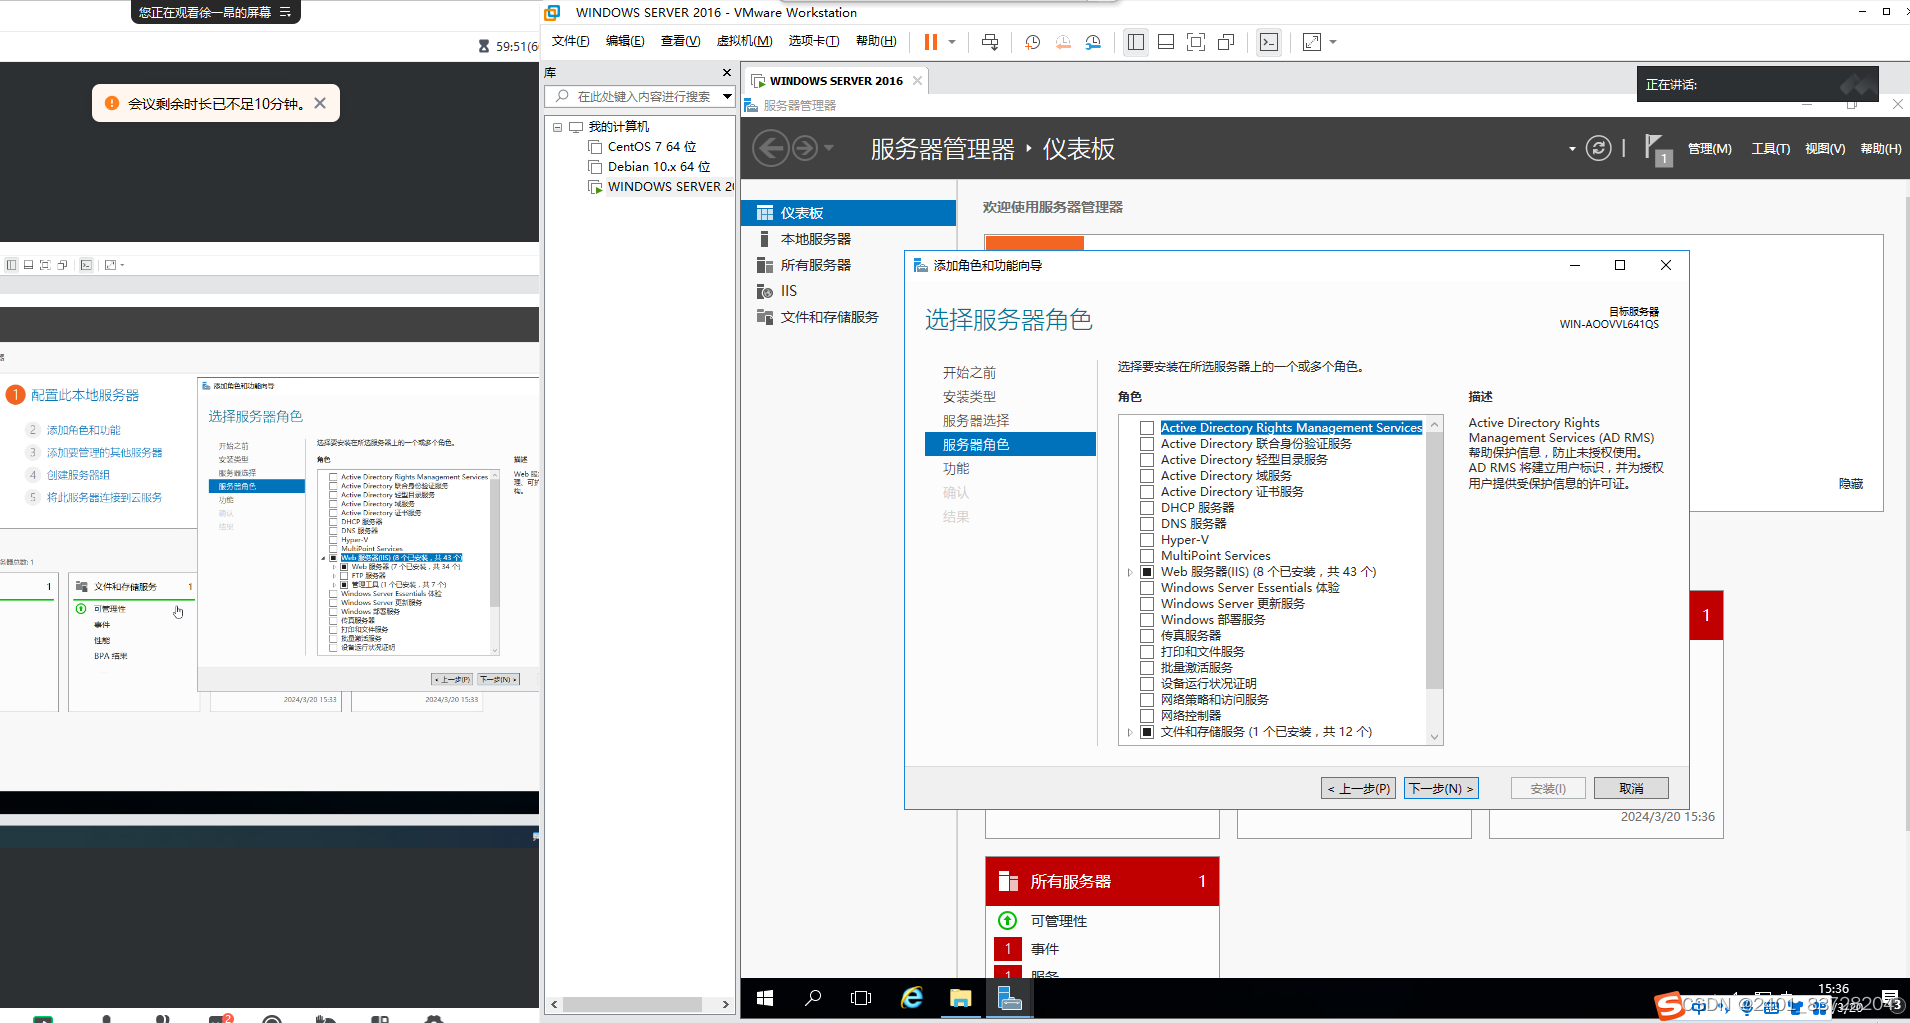Image resolution: width=1910 pixels, height=1023 pixels.
Task: Launch Internet Explorer from the taskbar
Action: [x=912, y=998]
